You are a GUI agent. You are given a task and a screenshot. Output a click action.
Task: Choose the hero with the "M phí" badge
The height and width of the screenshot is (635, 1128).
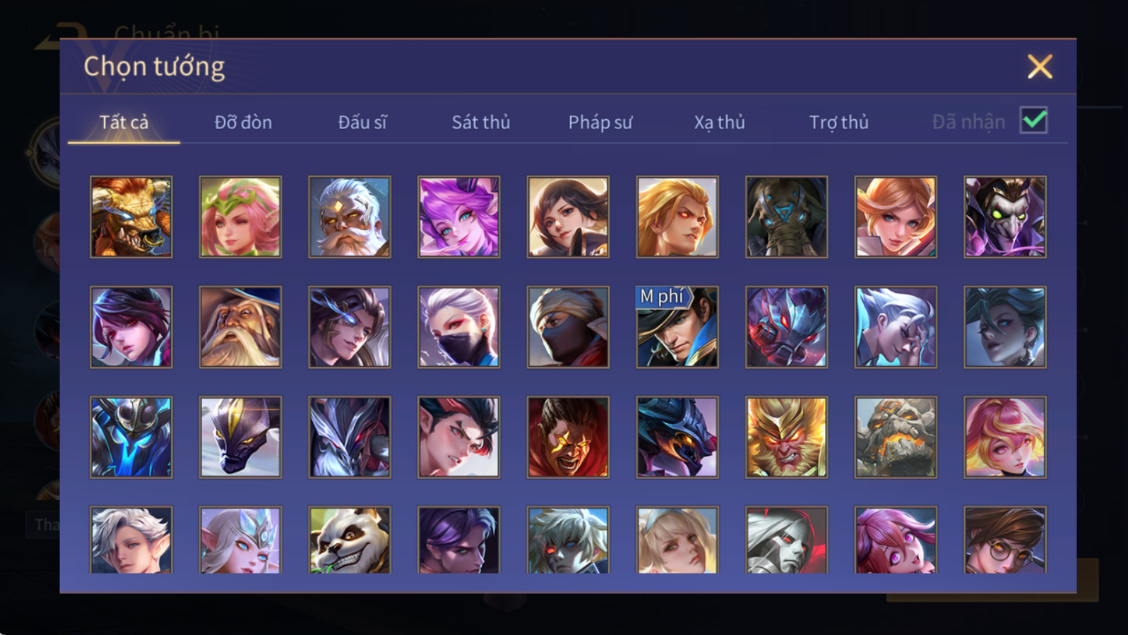pyautogui.click(x=677, y=327)
